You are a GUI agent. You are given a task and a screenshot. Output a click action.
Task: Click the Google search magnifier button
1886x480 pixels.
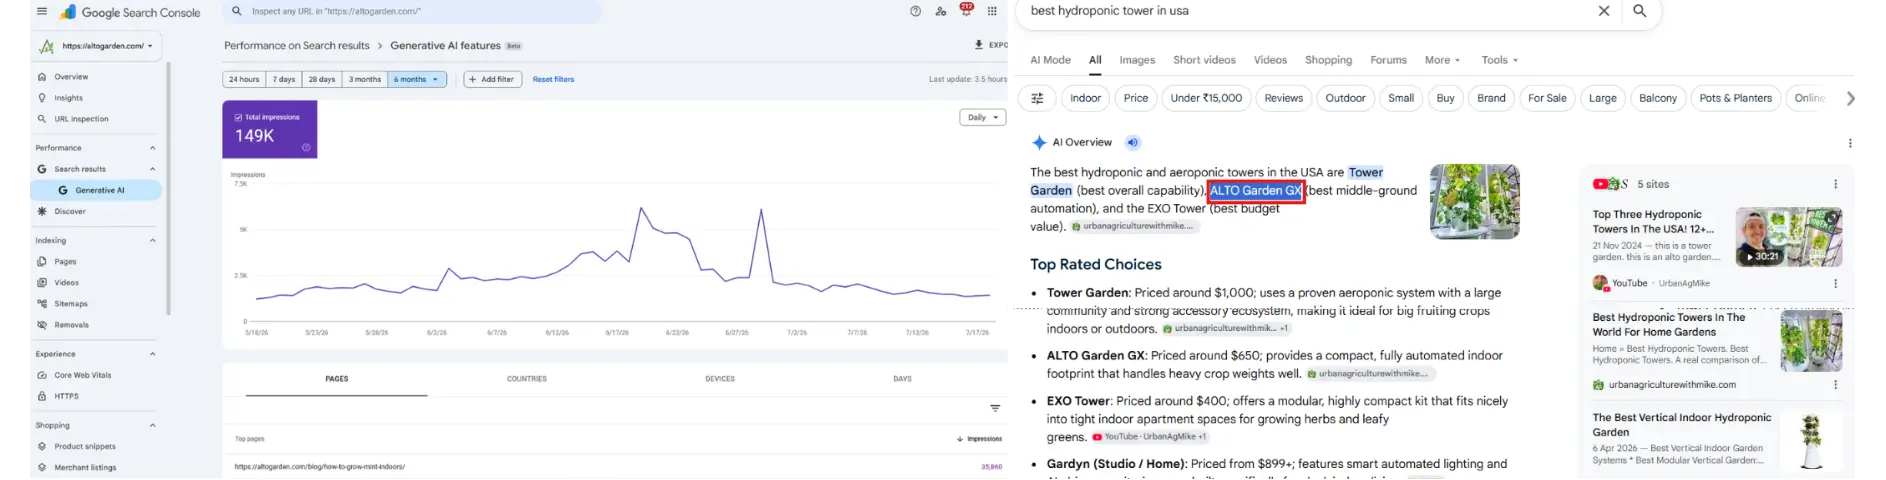(1640, 11)
